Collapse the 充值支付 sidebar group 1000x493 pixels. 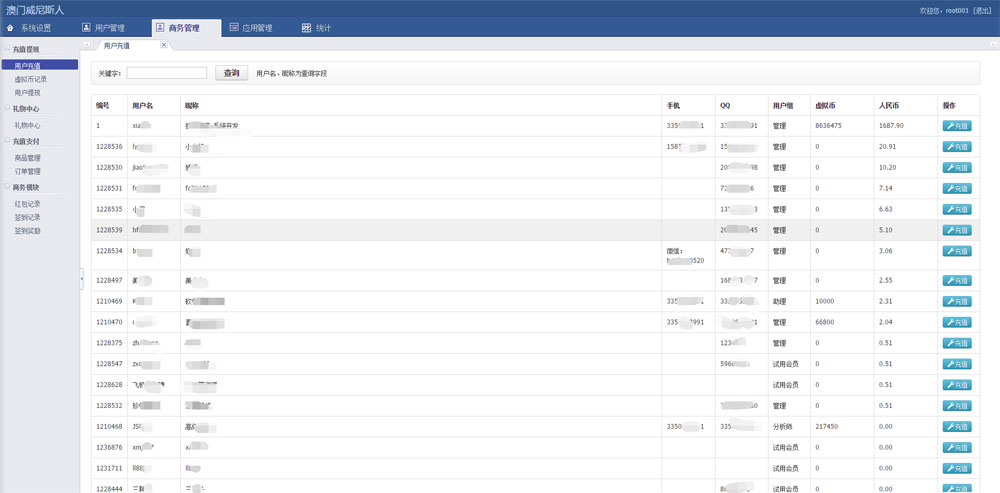click(x=8, y=141)
